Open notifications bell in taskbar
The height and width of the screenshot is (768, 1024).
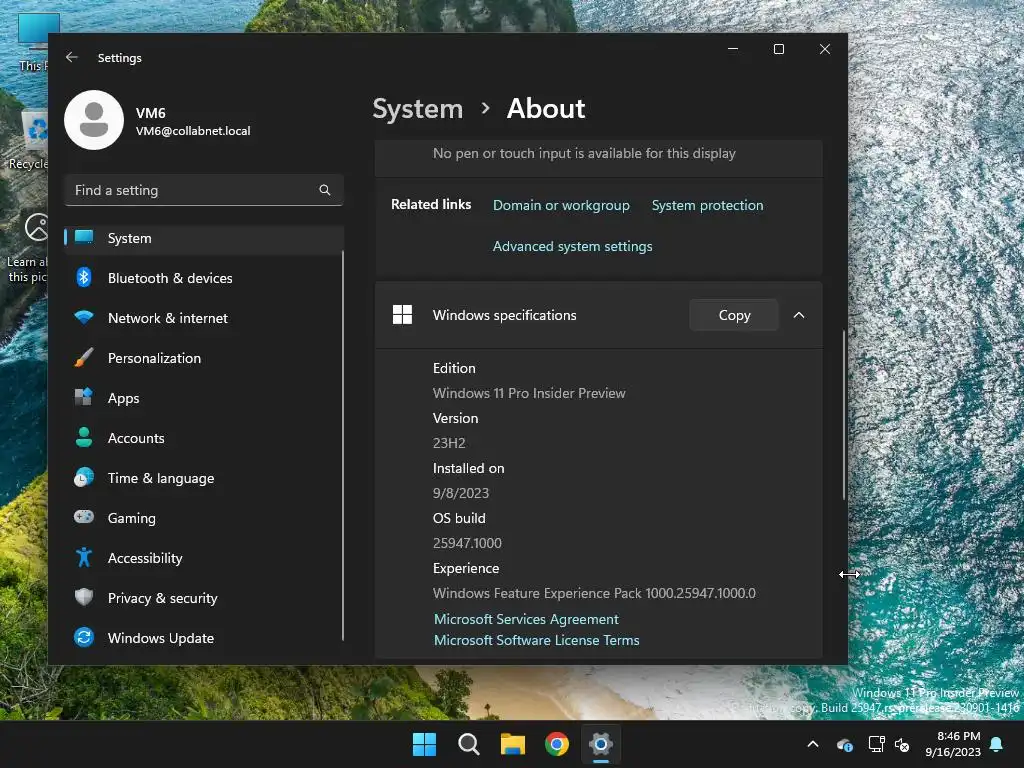click(997, 744)
